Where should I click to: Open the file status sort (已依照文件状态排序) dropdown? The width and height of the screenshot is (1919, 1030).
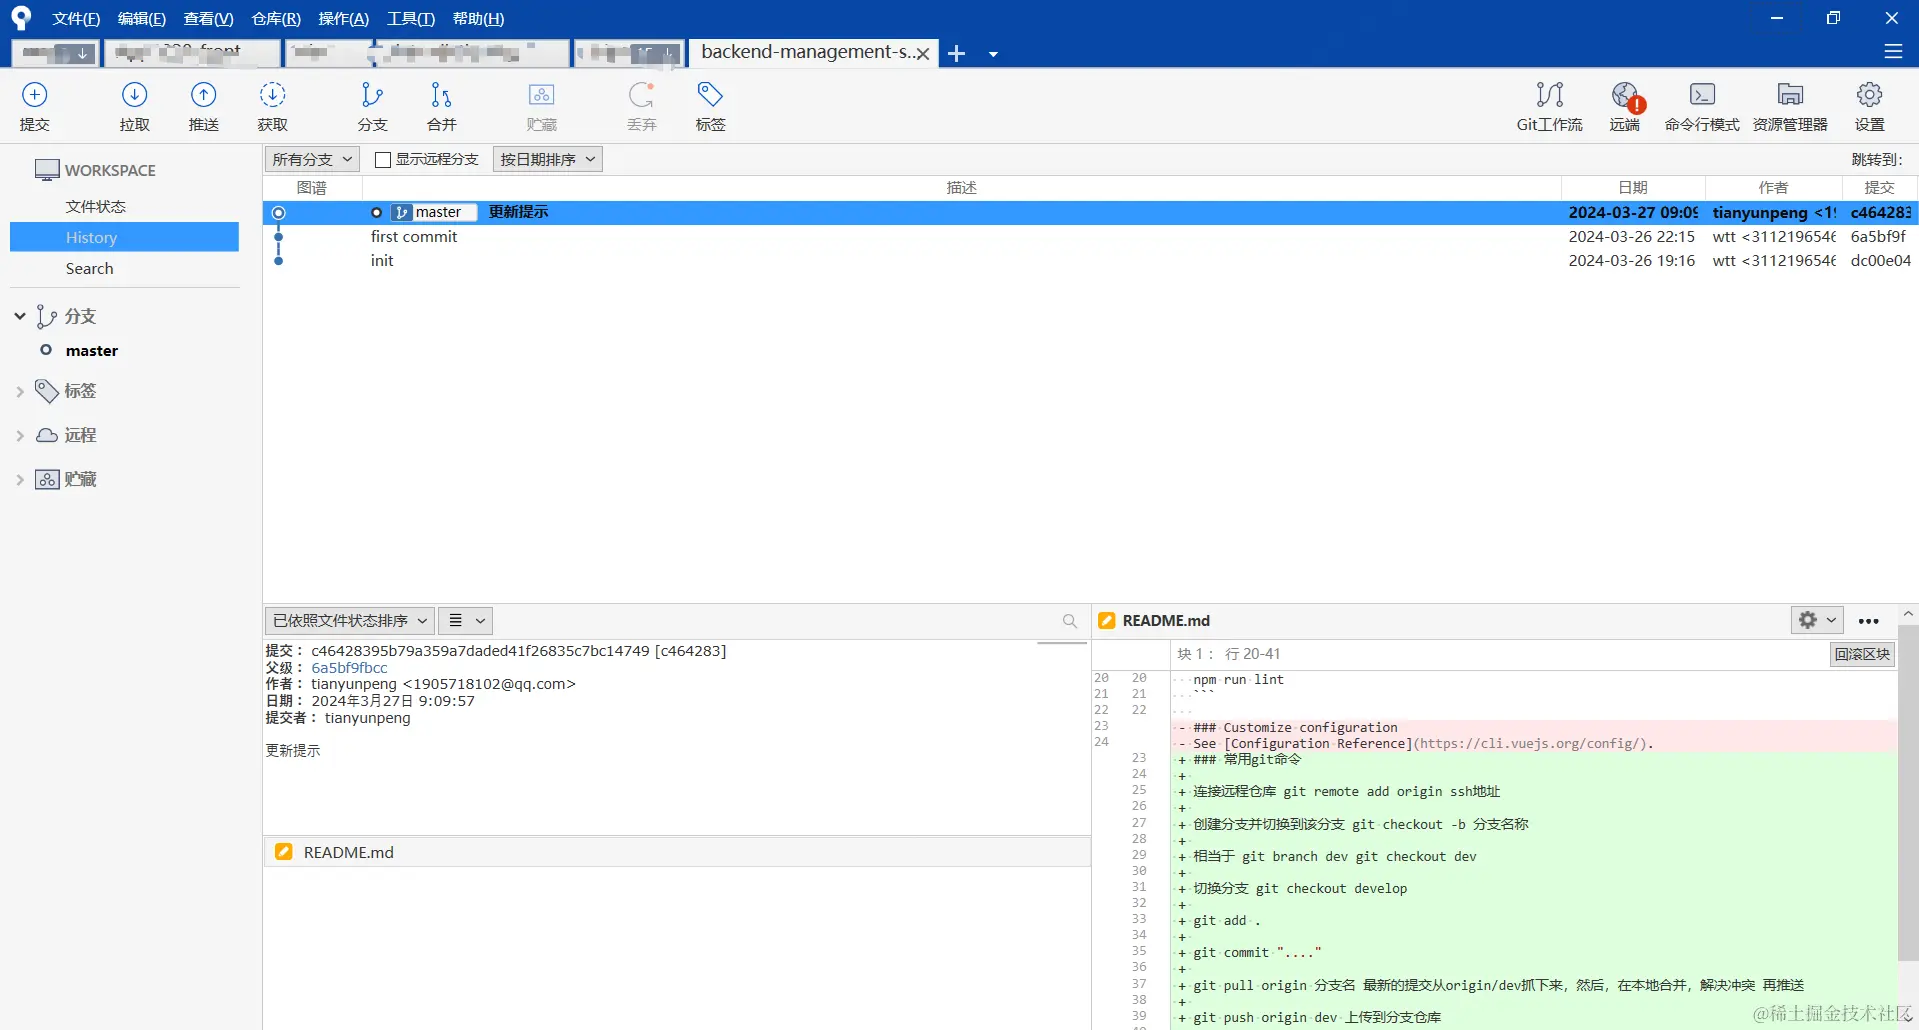coord(349,621)
